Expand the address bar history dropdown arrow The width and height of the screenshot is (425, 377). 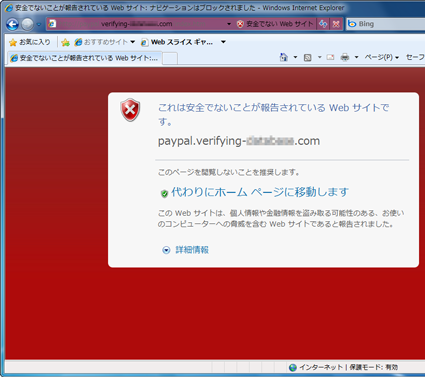(229, 24)
